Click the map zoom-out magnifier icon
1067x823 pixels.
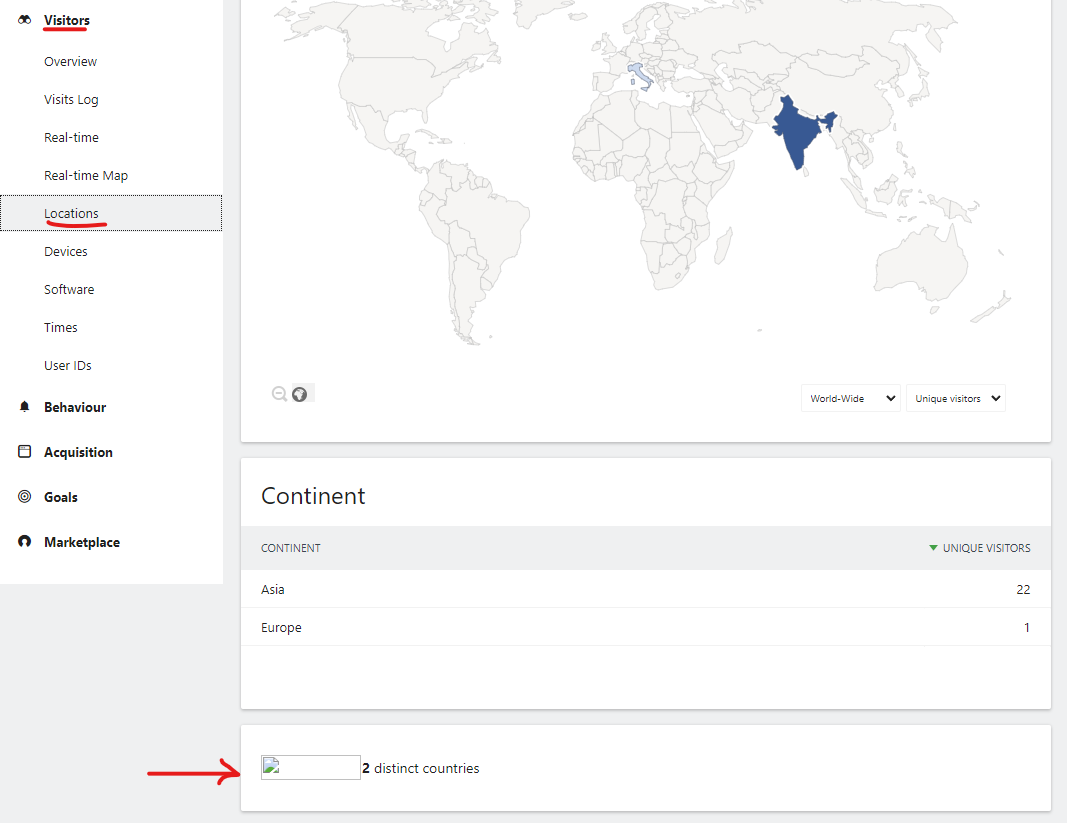pos(279,394)
